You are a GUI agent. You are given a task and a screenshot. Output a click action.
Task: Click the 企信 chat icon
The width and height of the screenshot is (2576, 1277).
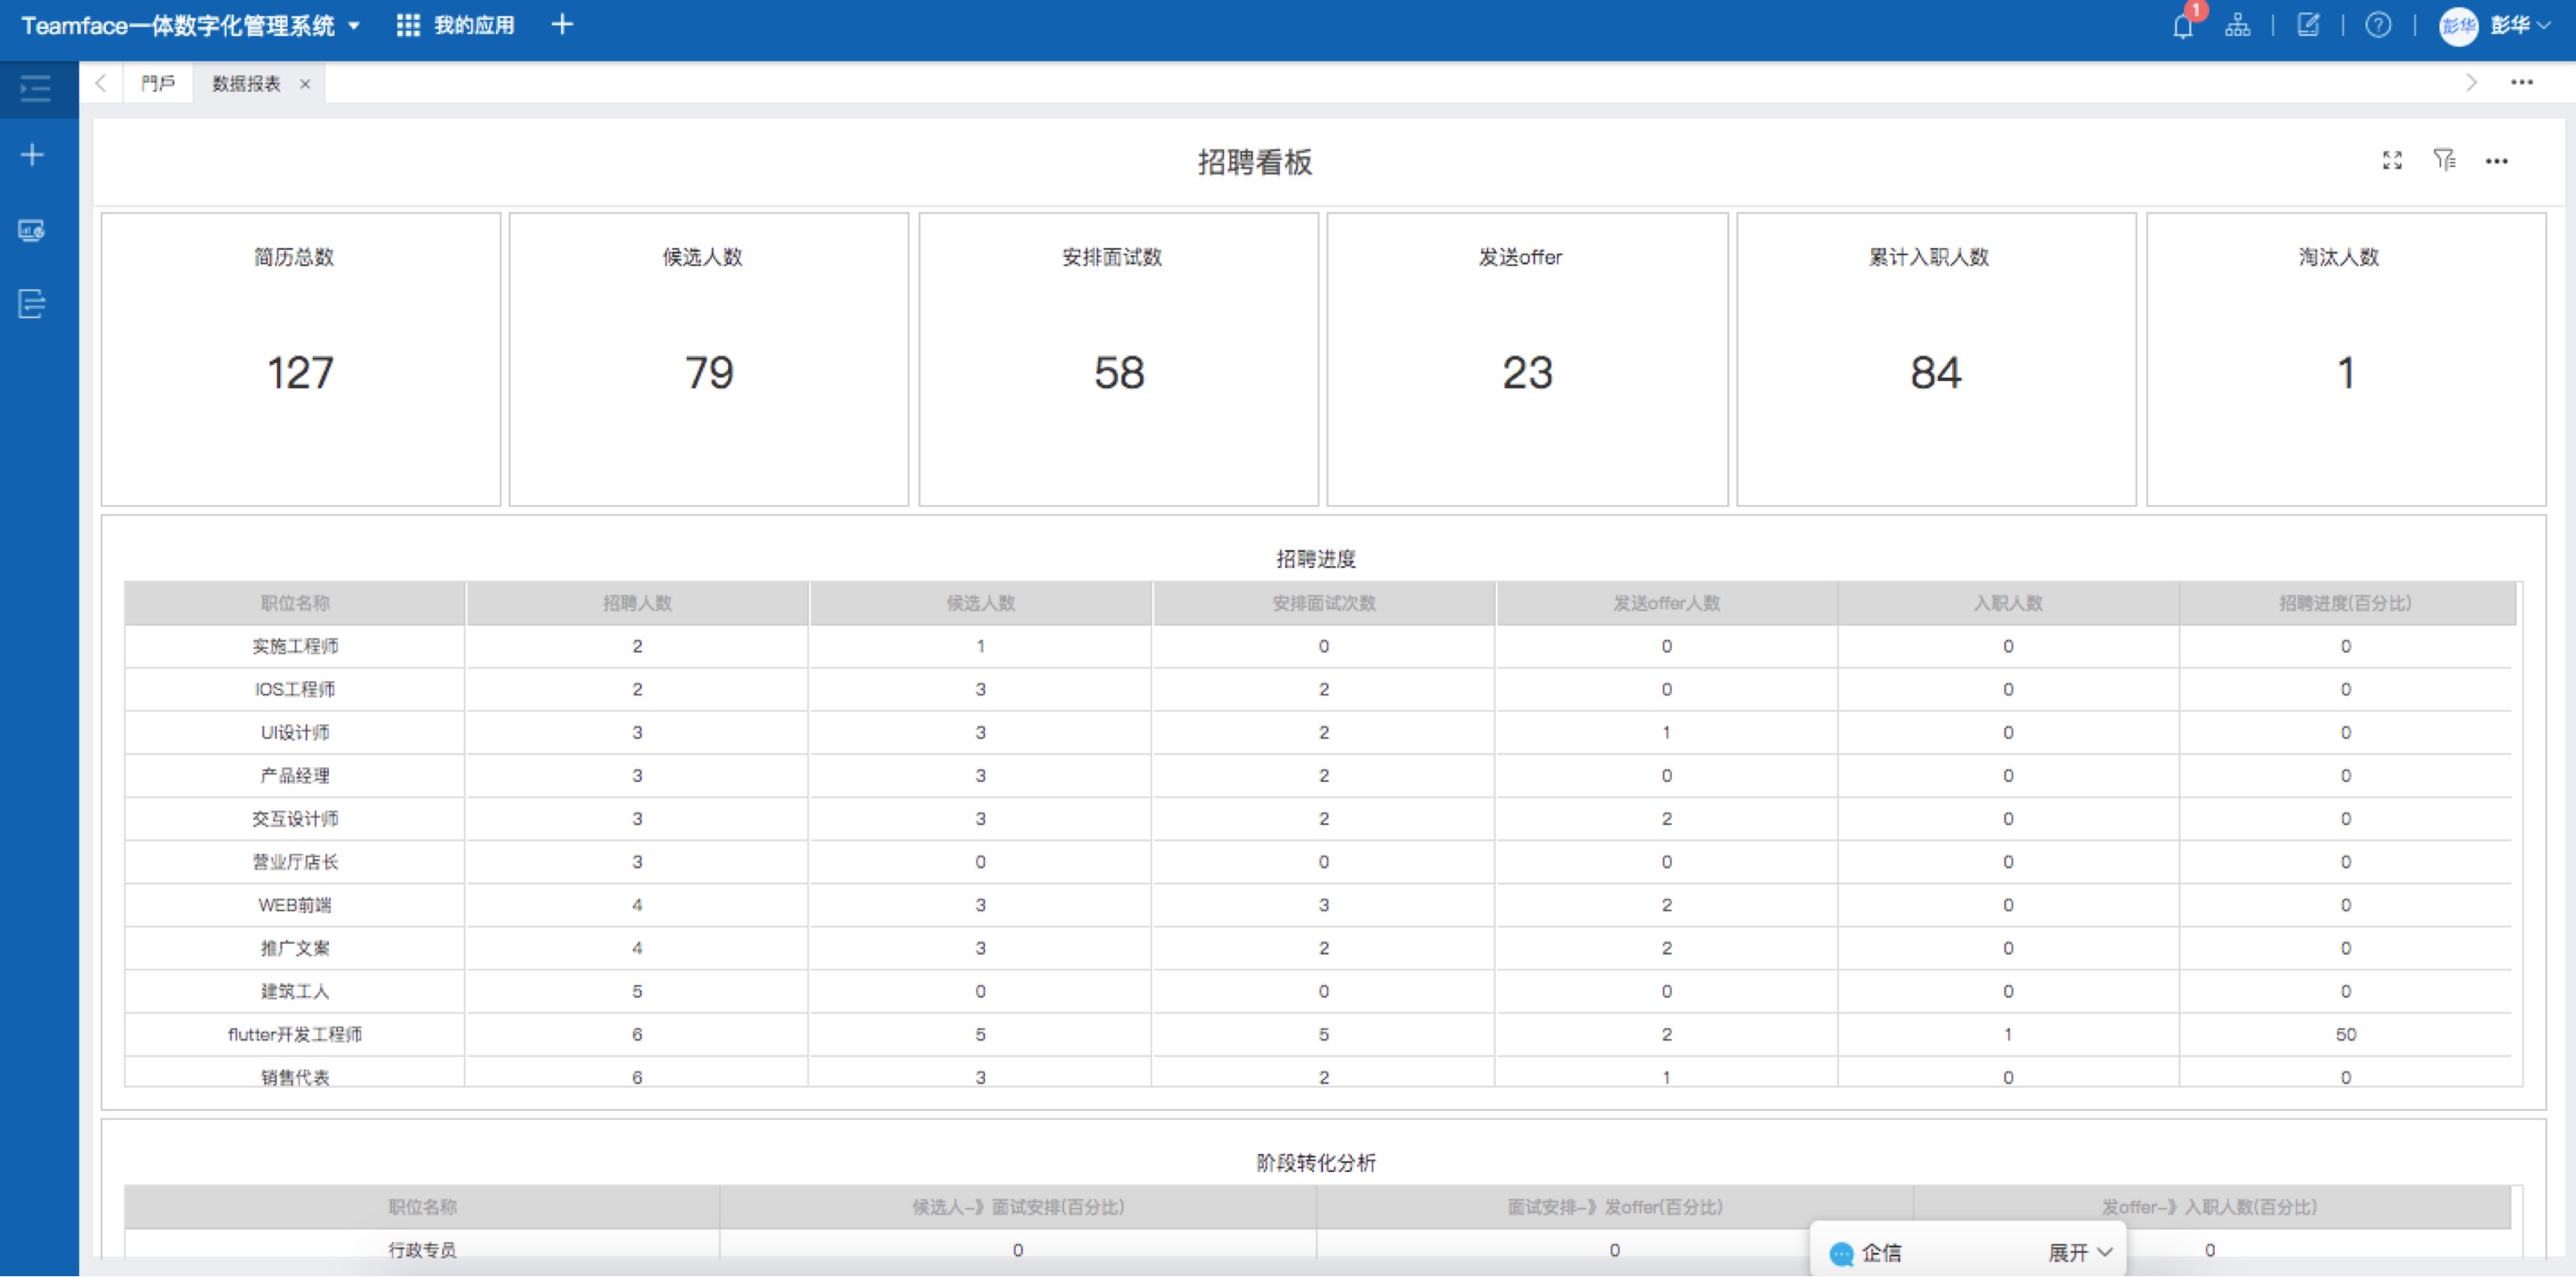pos(1841,1254)
